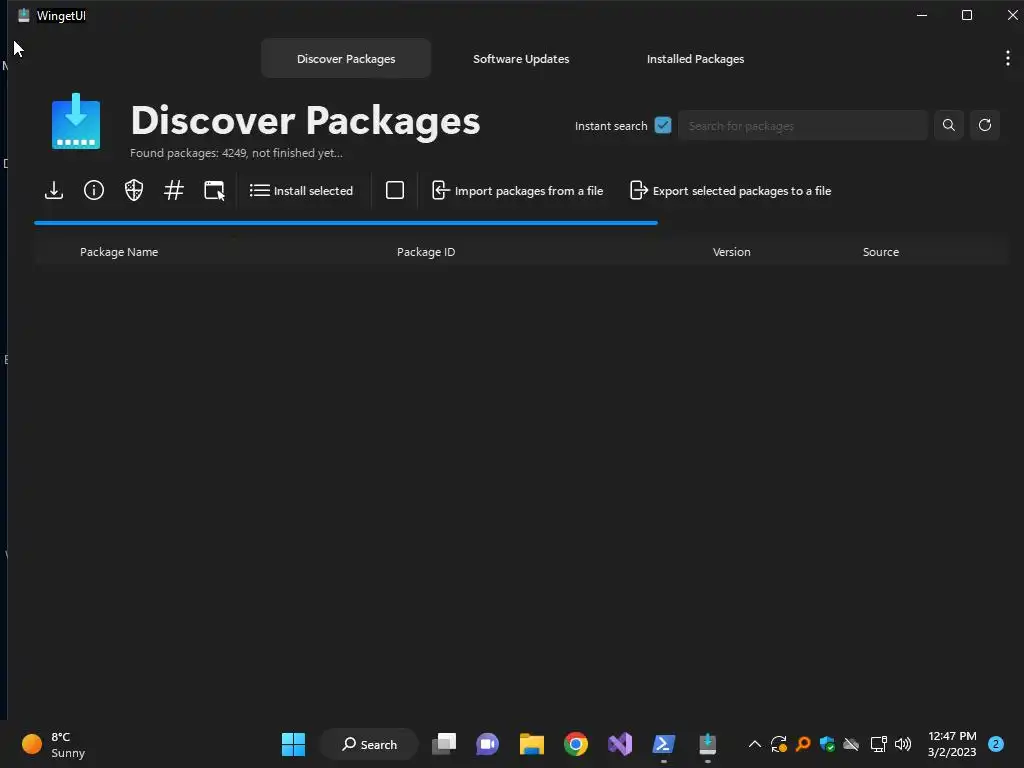1024x768 pixels.
Task: Export selected packages to a file
Action: pyautogui.click(x=730, y=191)
